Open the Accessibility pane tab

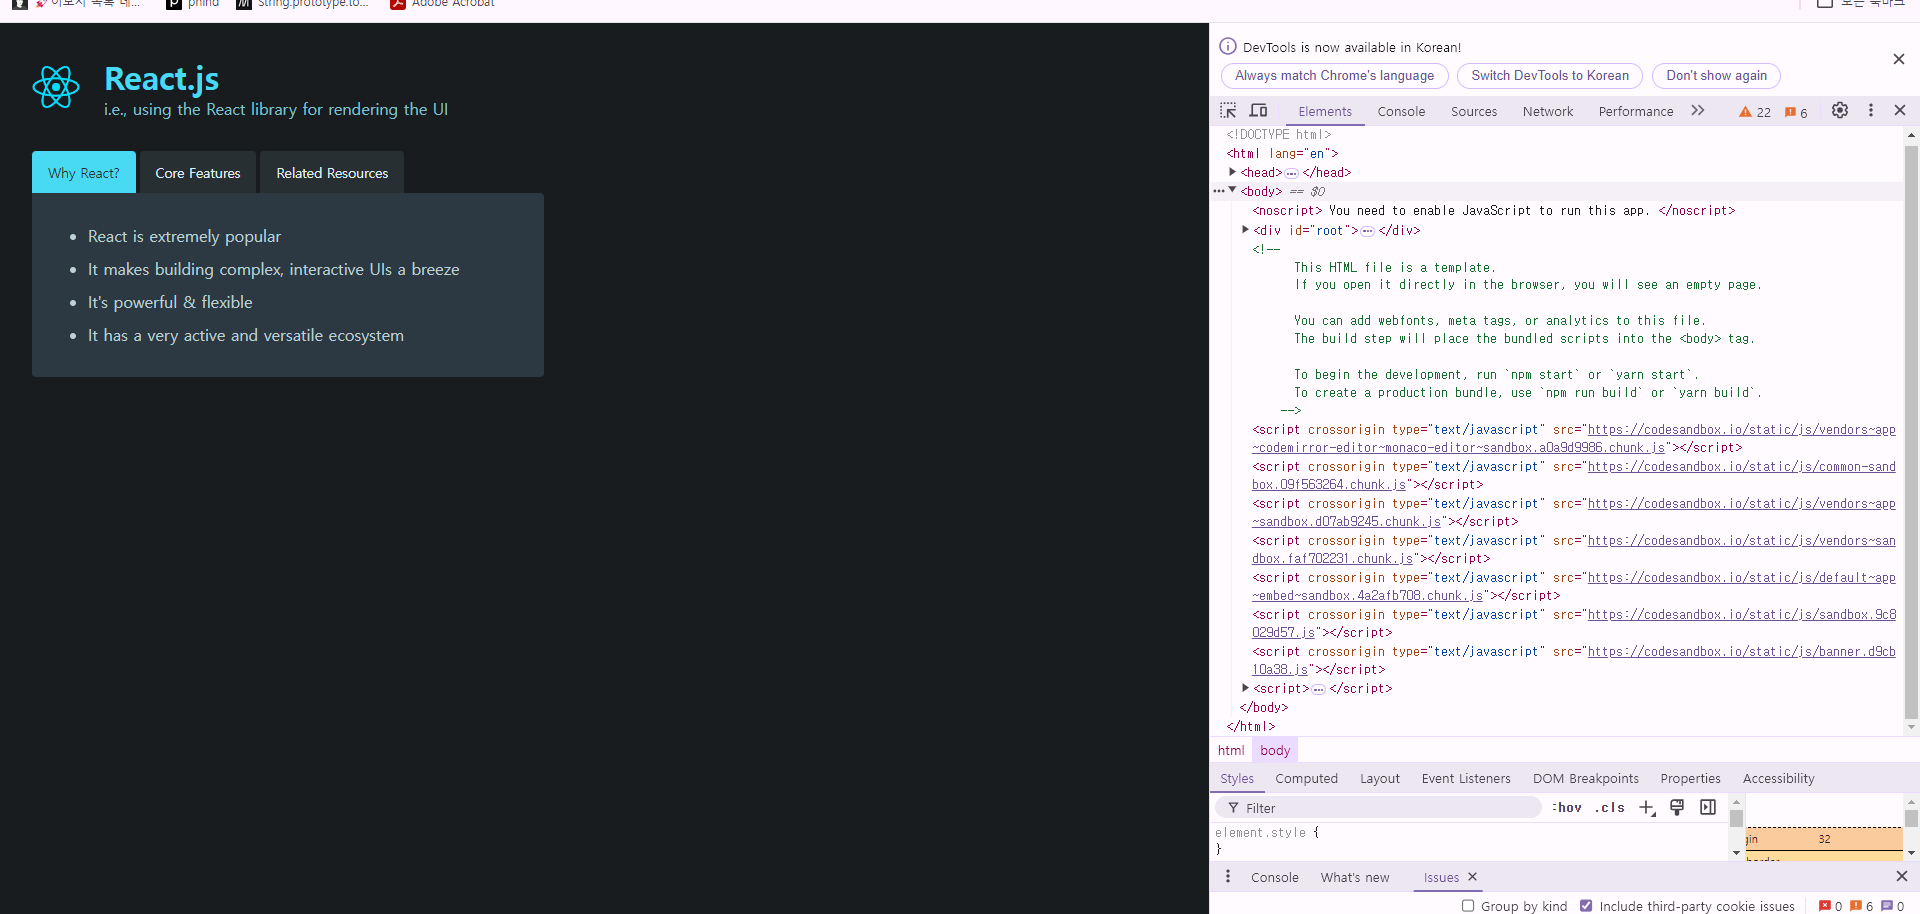(1778, 779)
